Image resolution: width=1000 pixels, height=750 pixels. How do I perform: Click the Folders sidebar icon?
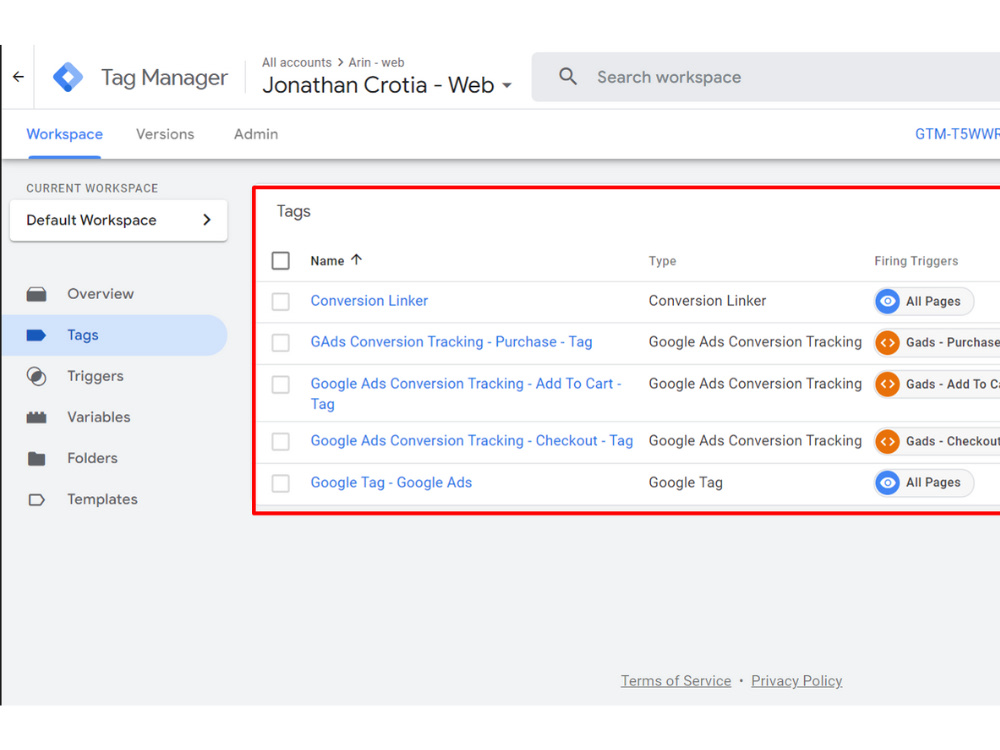pyautogui.click(x=36, y=459)
